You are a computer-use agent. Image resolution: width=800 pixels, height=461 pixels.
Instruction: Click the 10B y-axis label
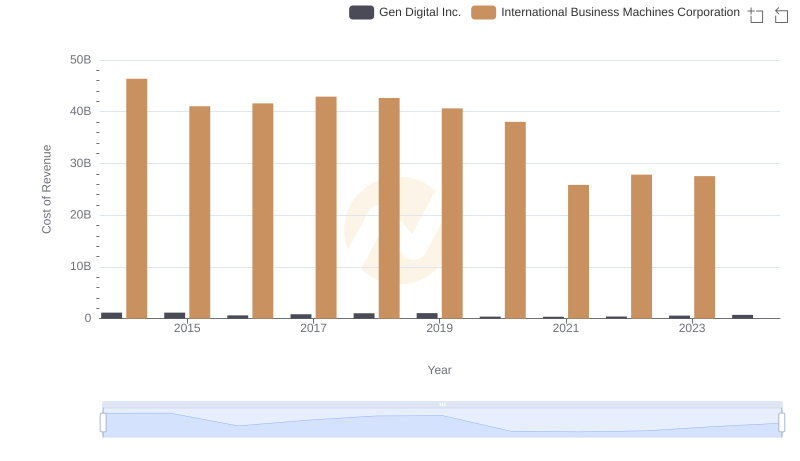[x=81, y=266]
